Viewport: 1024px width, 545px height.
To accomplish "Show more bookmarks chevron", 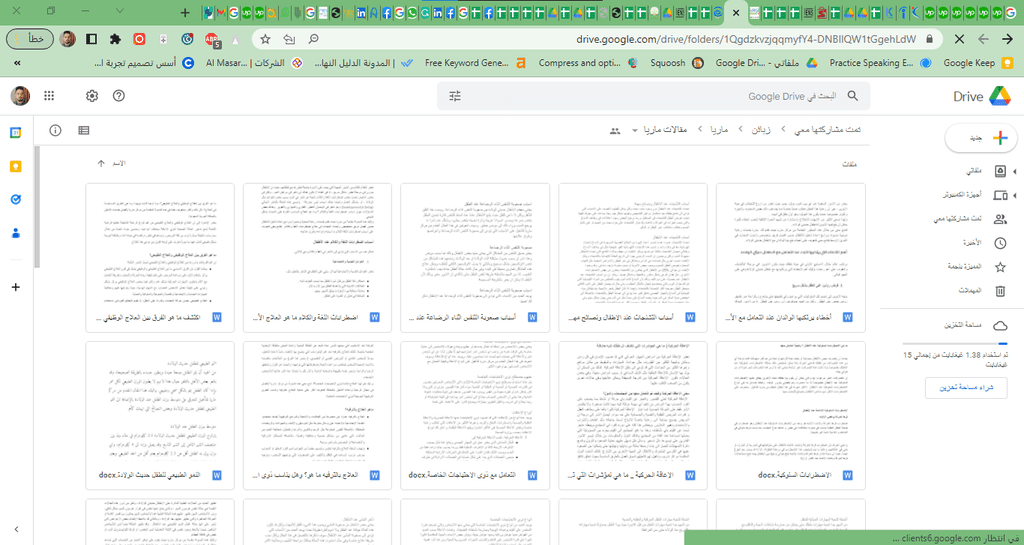I will tap(17, 63).
